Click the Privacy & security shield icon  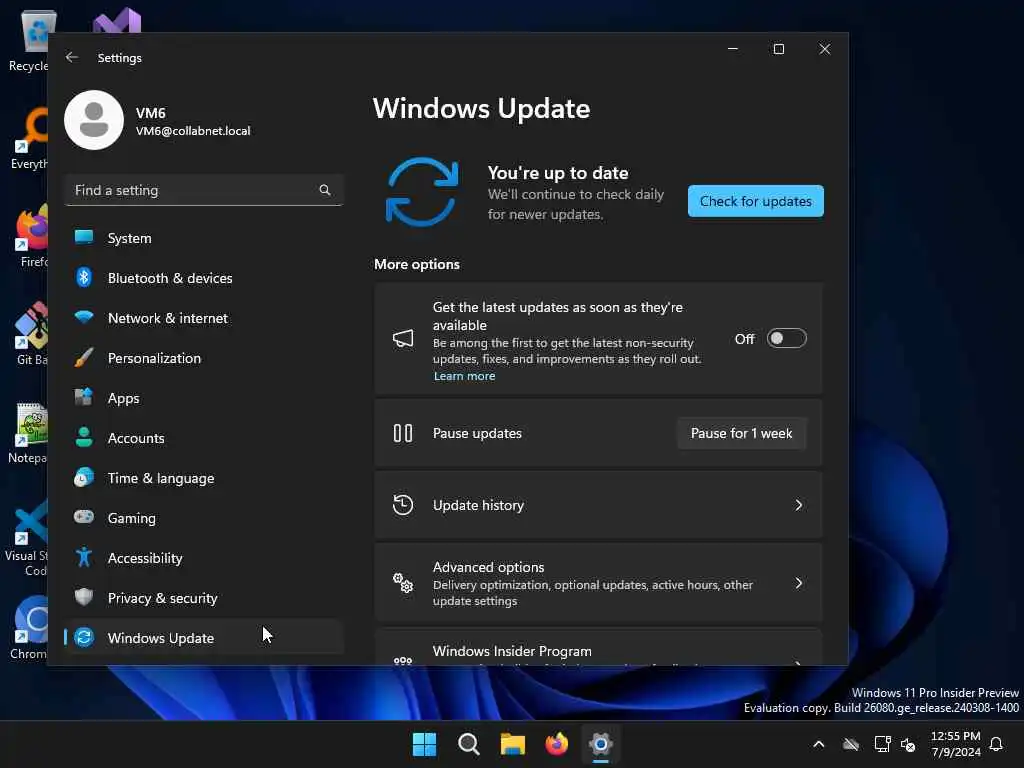tap(84, 598)
